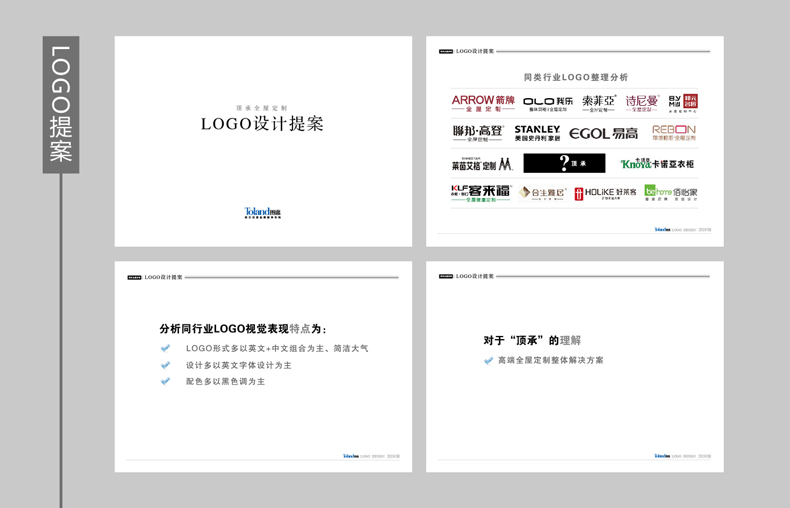The image size is (790, 508).
Task: Click the REBON logo
Action: point(673,132)
